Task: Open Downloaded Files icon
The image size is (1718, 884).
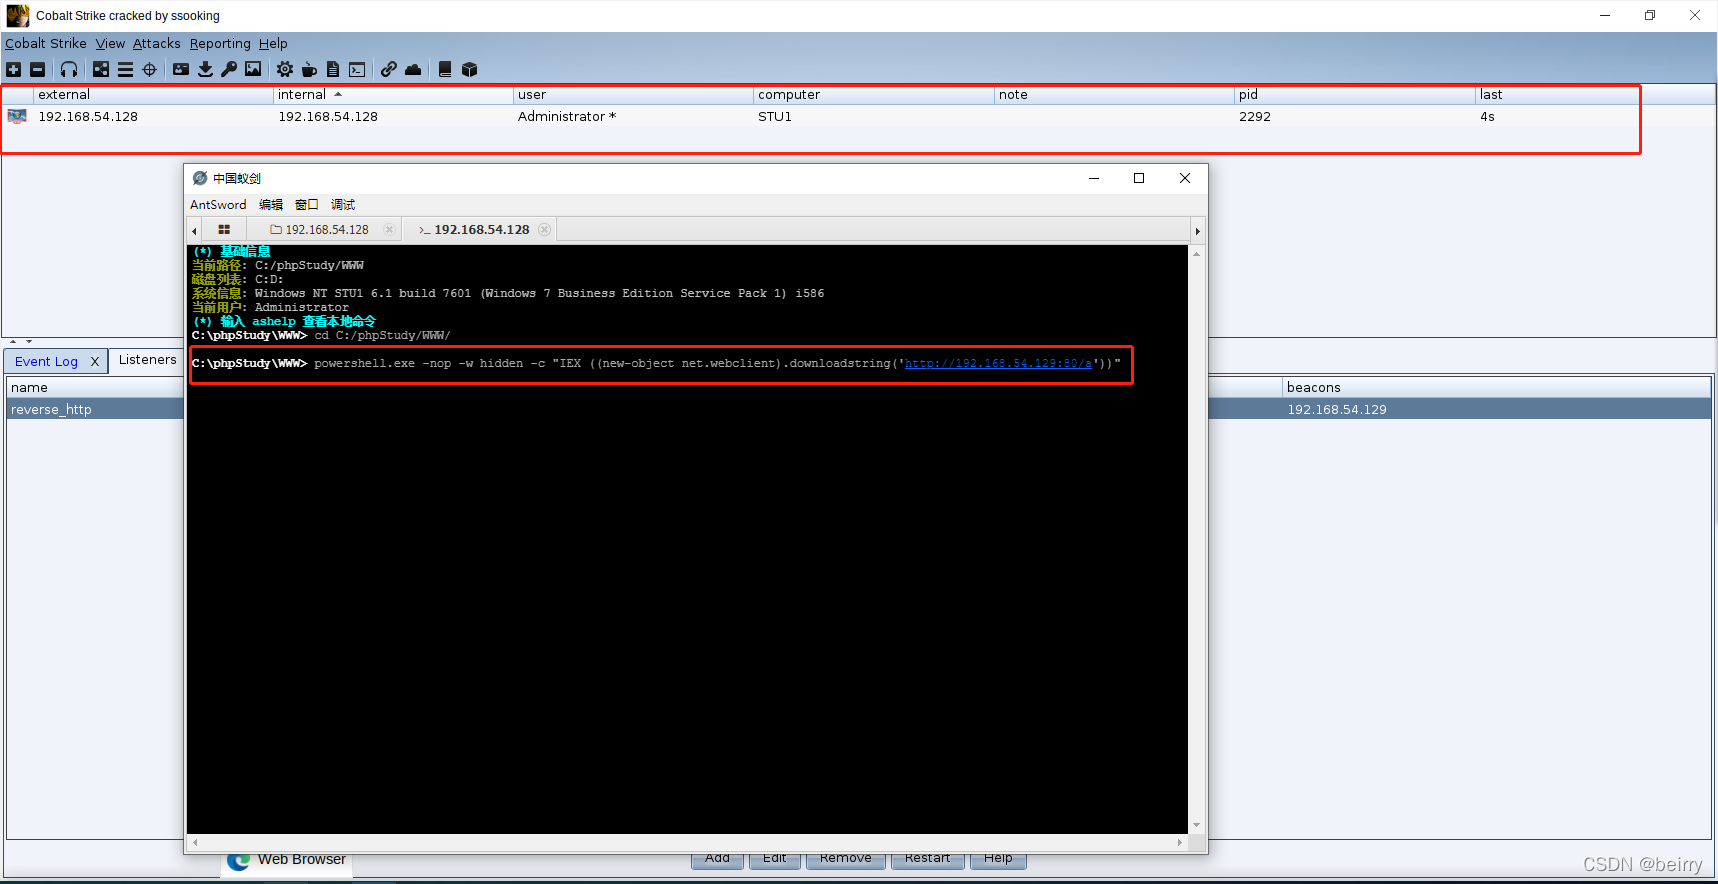Action: click(205, 69)
